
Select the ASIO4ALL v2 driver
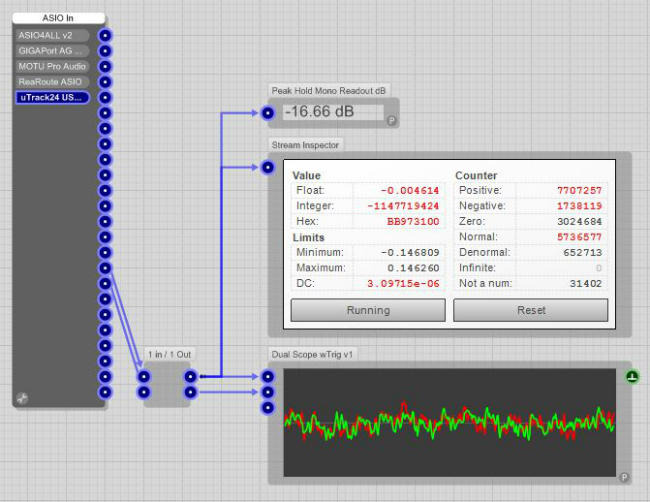[x=52, y=35]
